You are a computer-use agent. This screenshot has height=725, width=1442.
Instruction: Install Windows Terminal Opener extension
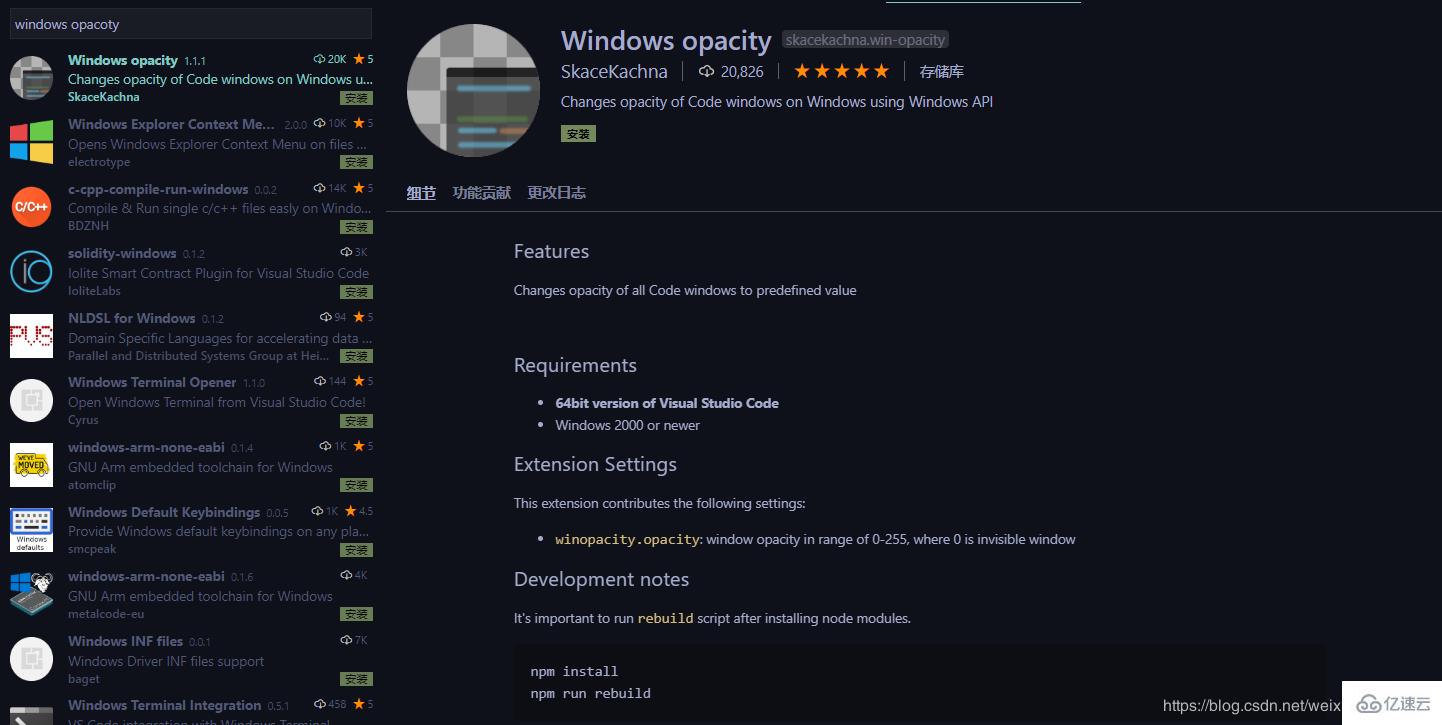click(x=356, y=421)
